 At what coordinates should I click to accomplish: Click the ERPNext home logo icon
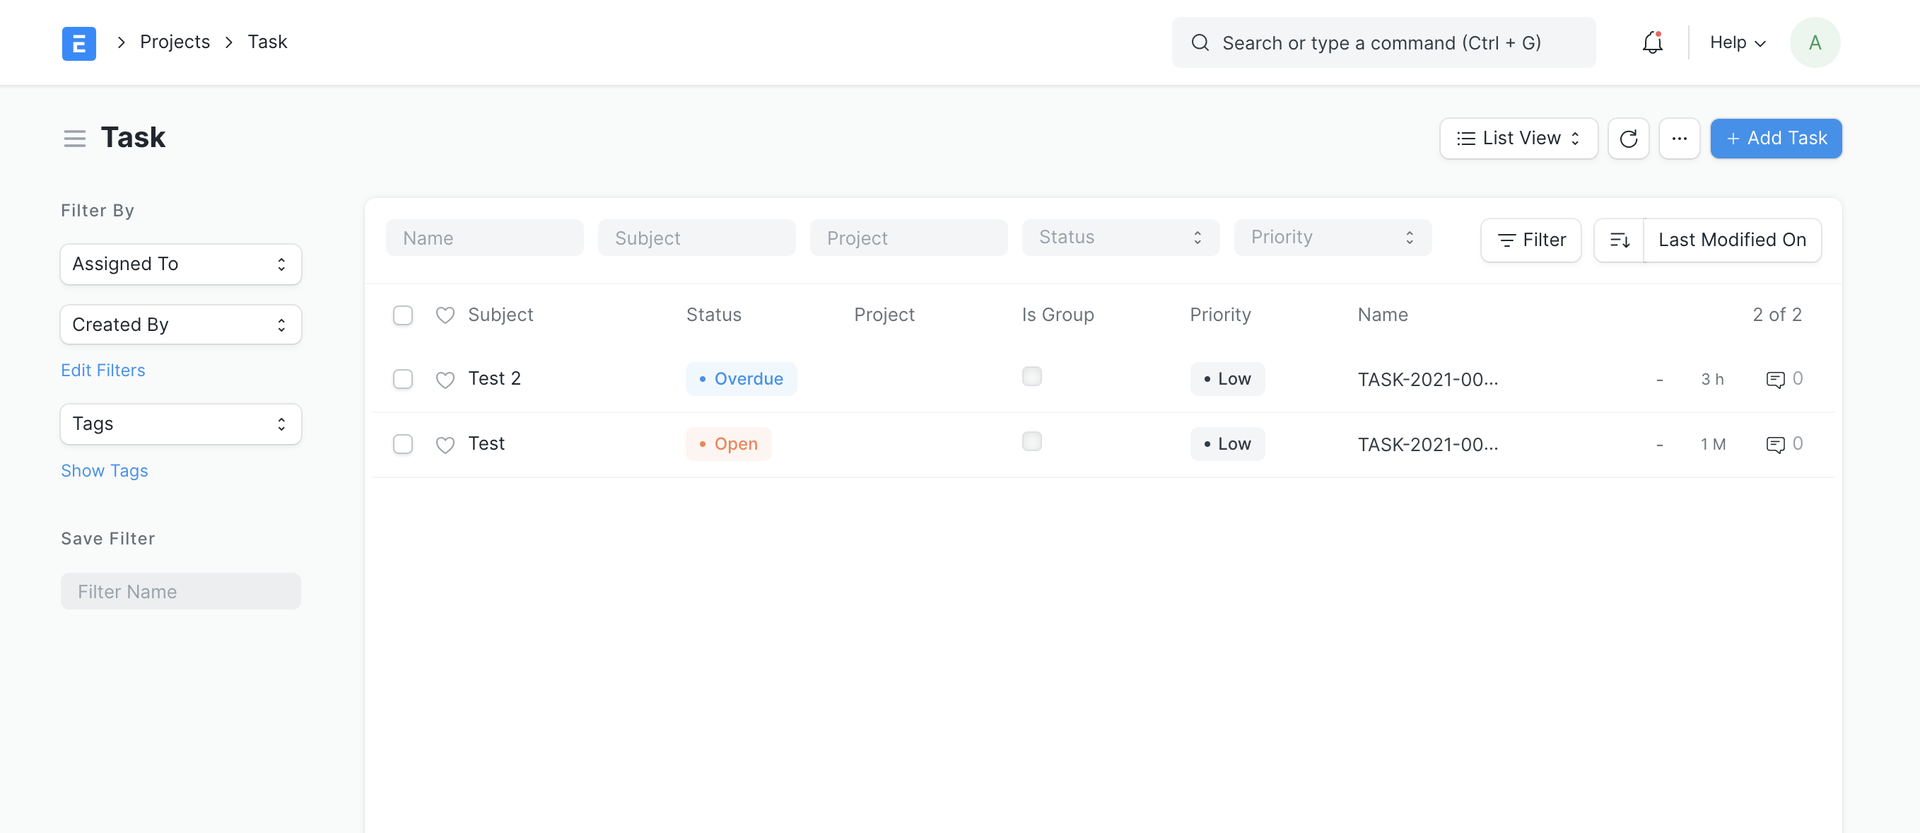[79, 43]
